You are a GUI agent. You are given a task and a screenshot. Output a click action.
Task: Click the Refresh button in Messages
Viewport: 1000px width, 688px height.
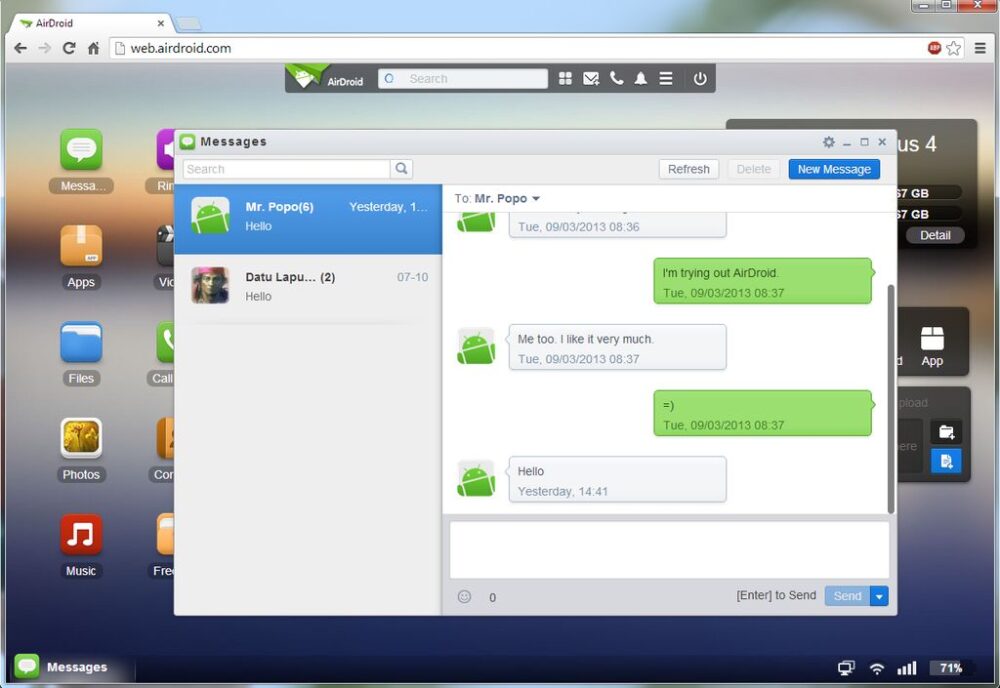pos(689,168)
